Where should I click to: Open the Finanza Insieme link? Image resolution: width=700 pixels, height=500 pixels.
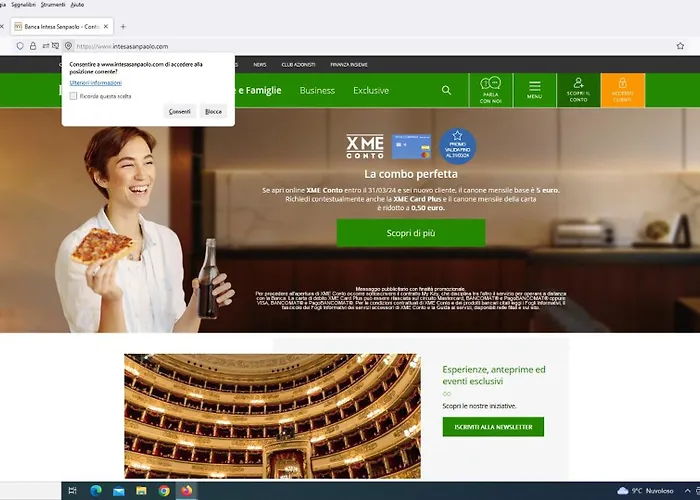349,65
